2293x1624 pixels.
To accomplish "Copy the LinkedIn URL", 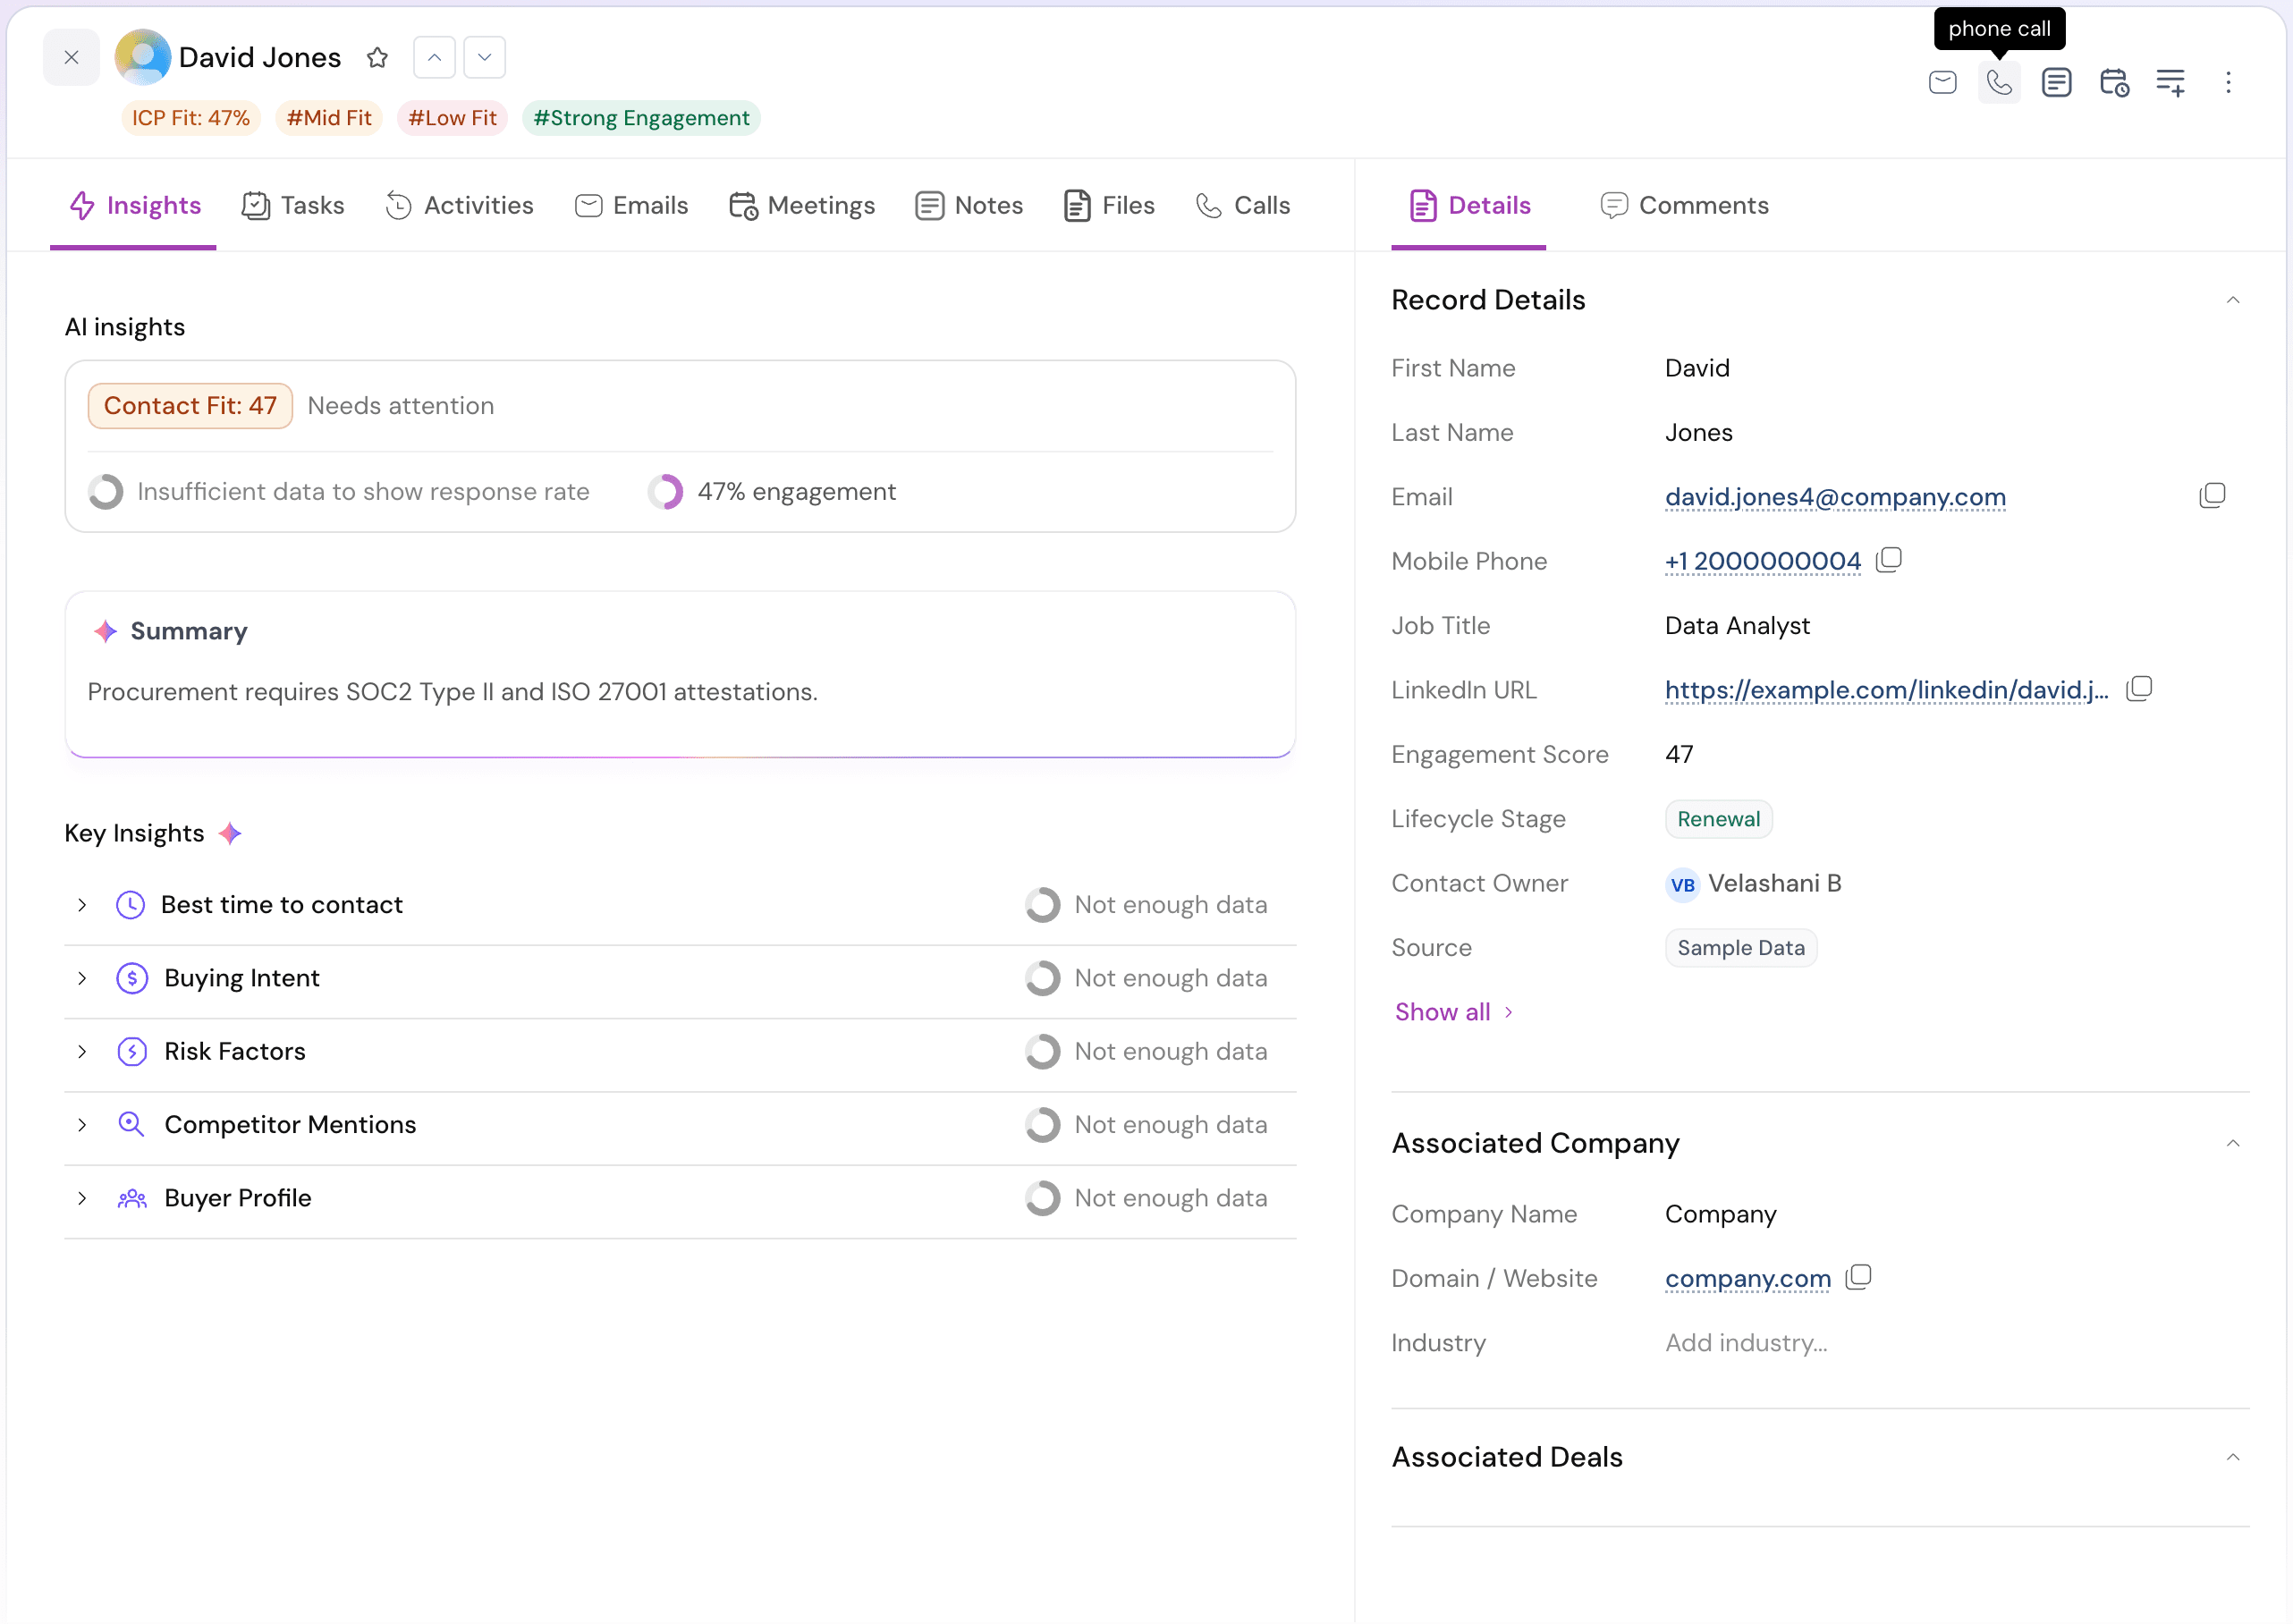I will tap(2138, 689).
